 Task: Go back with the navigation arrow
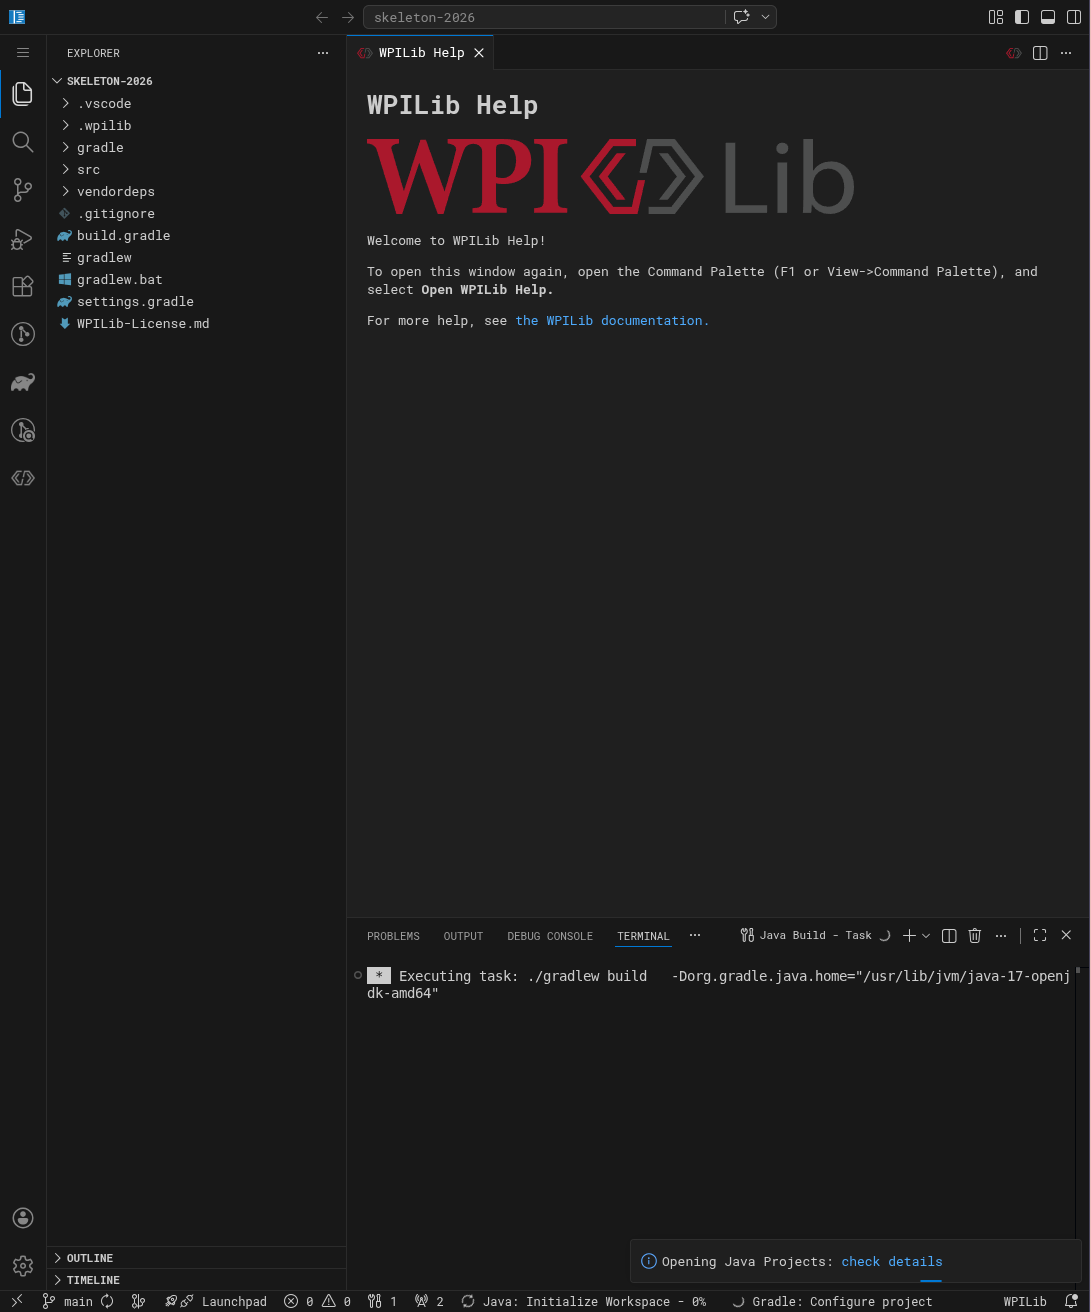pos(322,17)
